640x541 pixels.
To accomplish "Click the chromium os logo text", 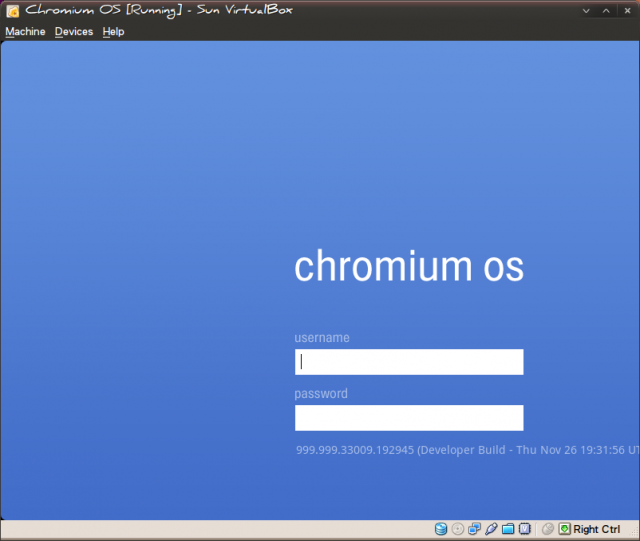I will 409,266.
